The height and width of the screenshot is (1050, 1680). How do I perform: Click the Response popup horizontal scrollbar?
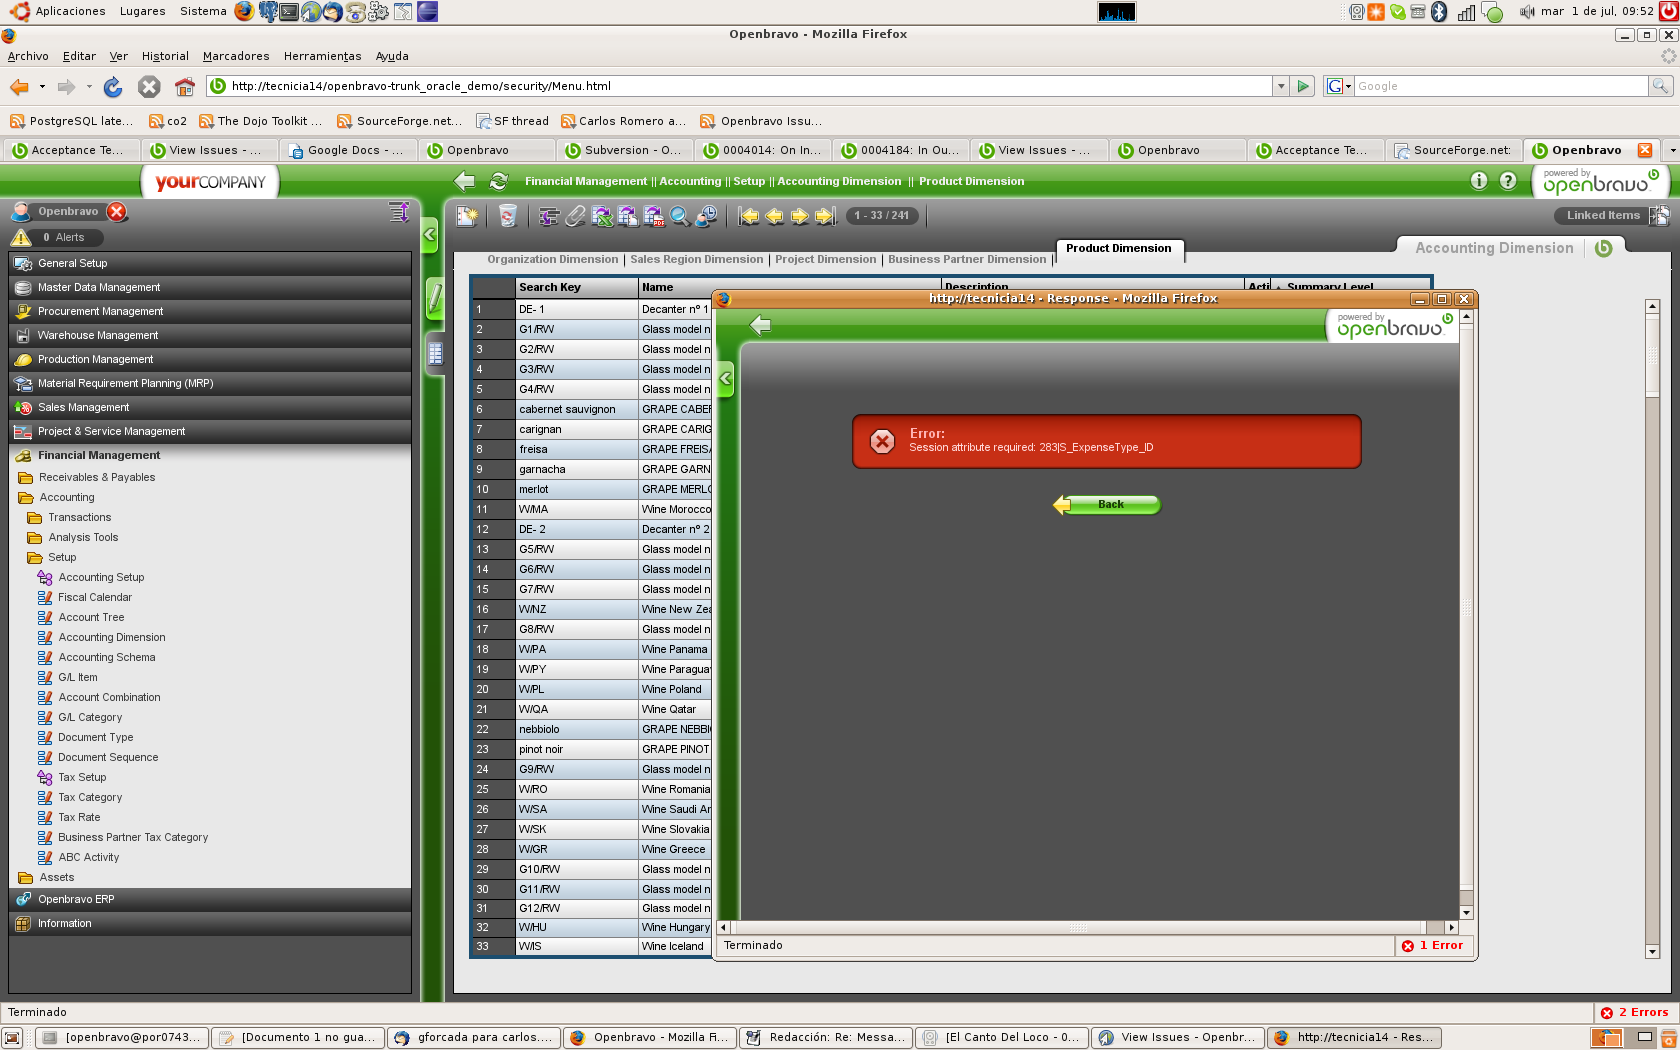(1088, 928)
